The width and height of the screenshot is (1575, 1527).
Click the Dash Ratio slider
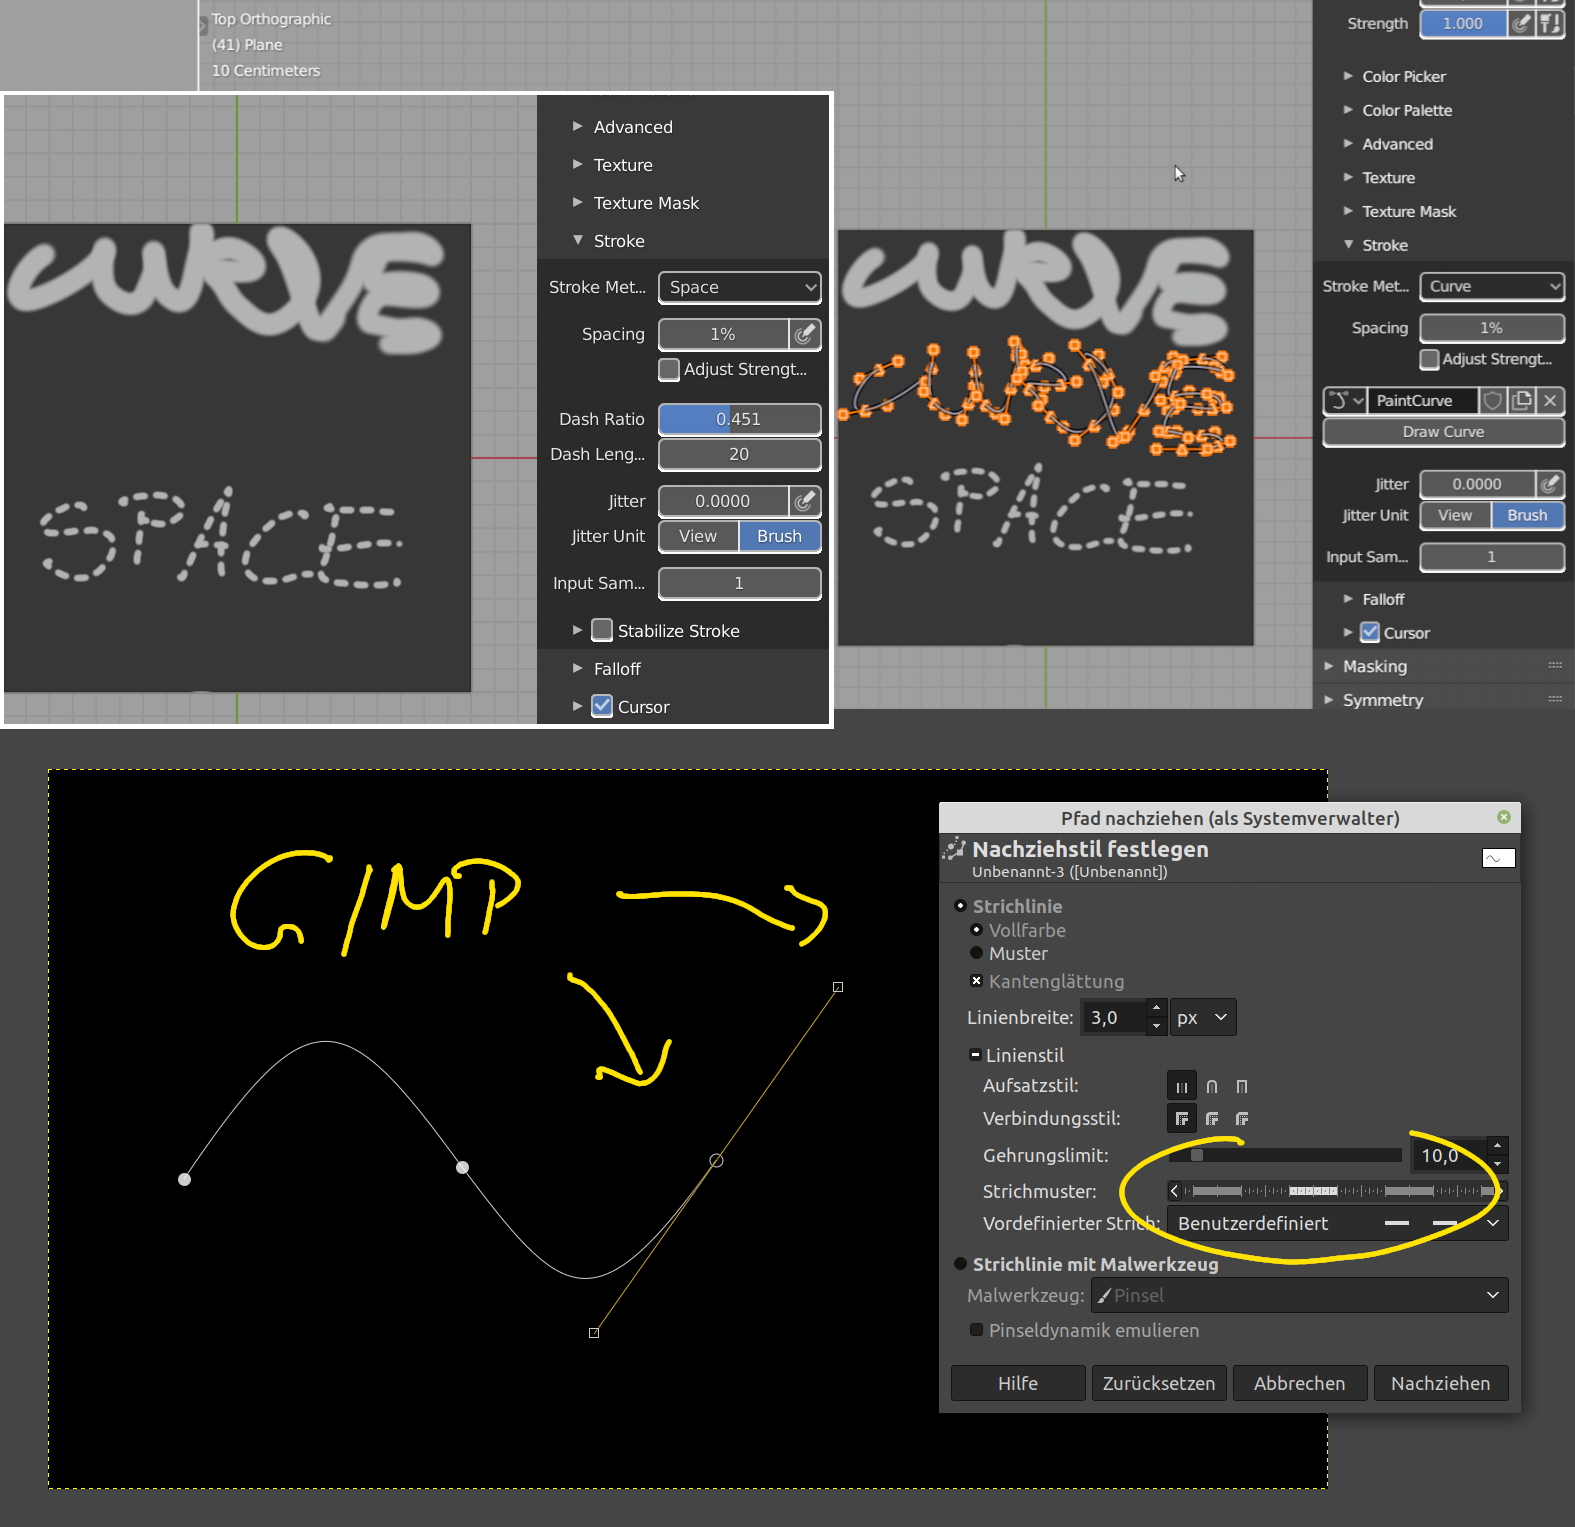(740, 419)
